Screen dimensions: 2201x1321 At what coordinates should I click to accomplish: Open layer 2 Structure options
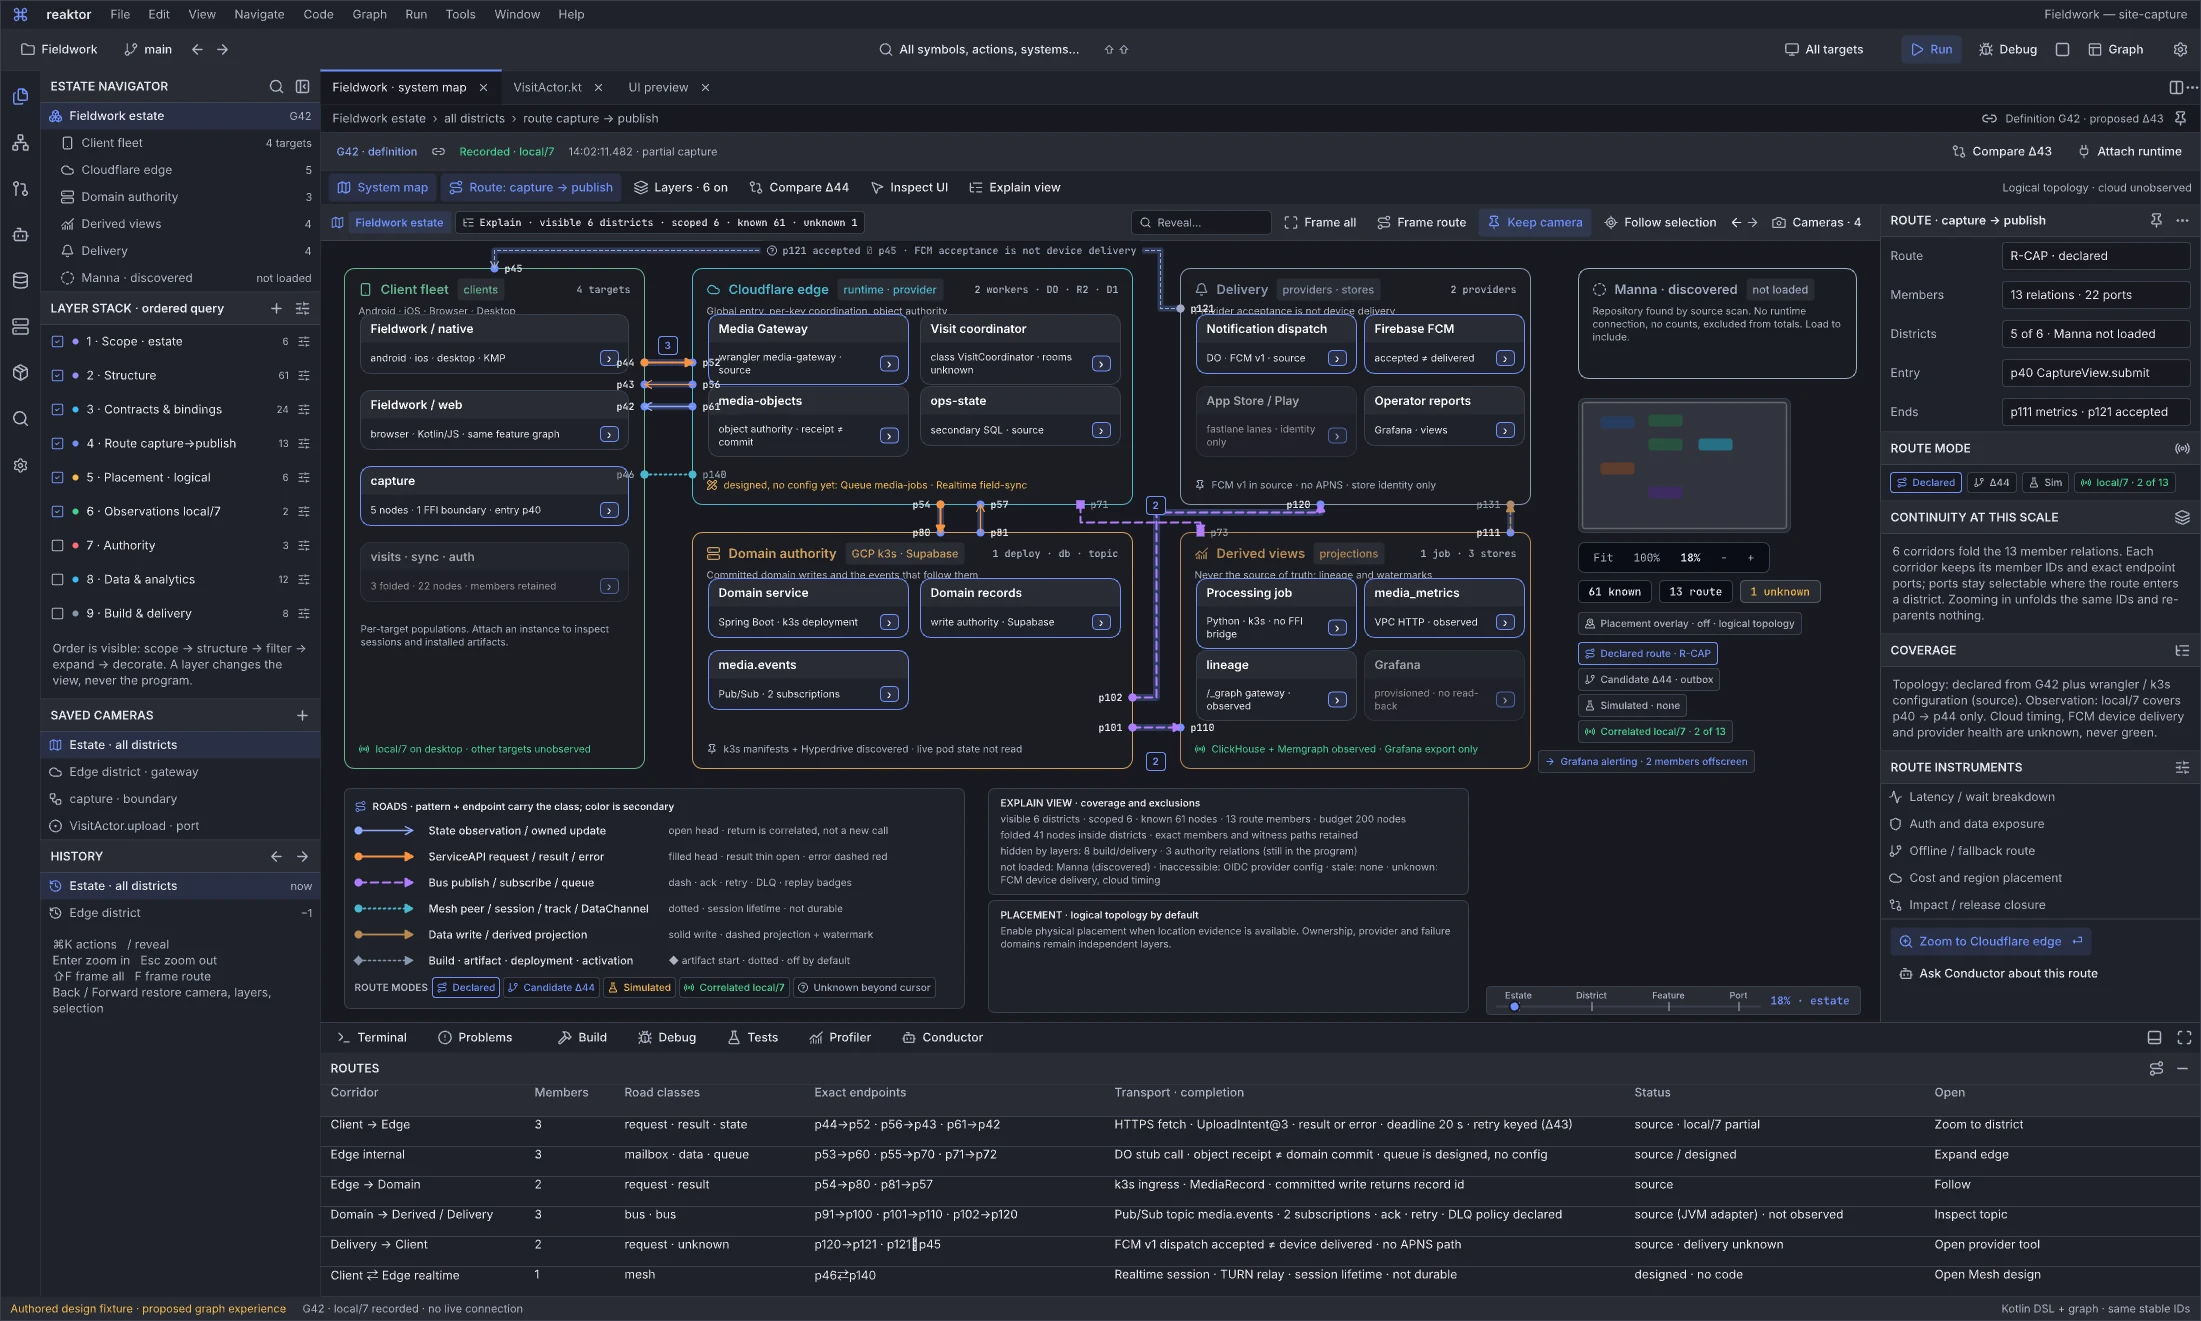point(303,375)
